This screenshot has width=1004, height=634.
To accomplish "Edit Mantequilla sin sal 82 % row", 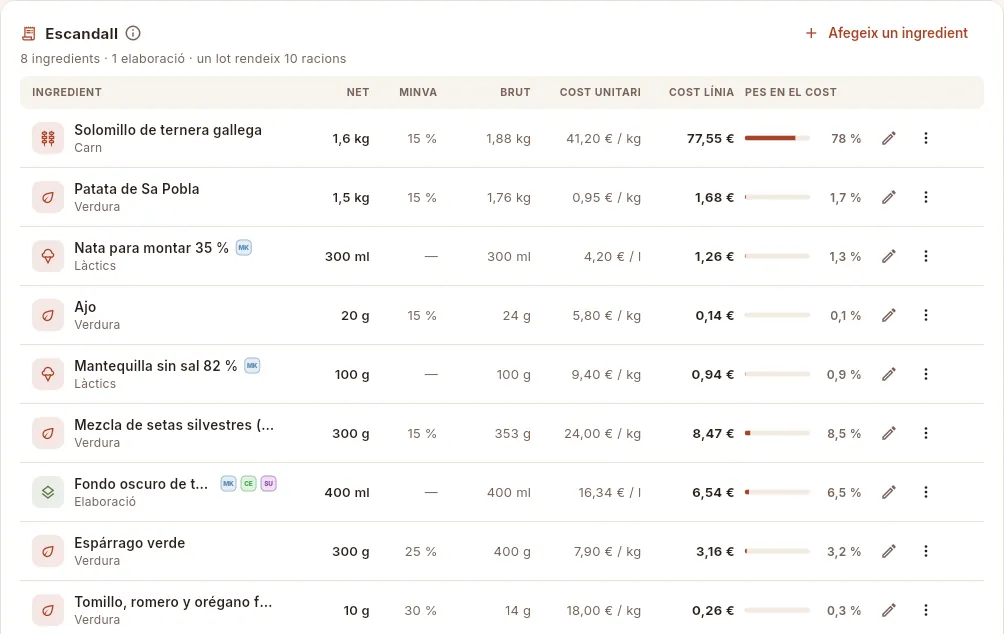I will click(x=889, y=374).
